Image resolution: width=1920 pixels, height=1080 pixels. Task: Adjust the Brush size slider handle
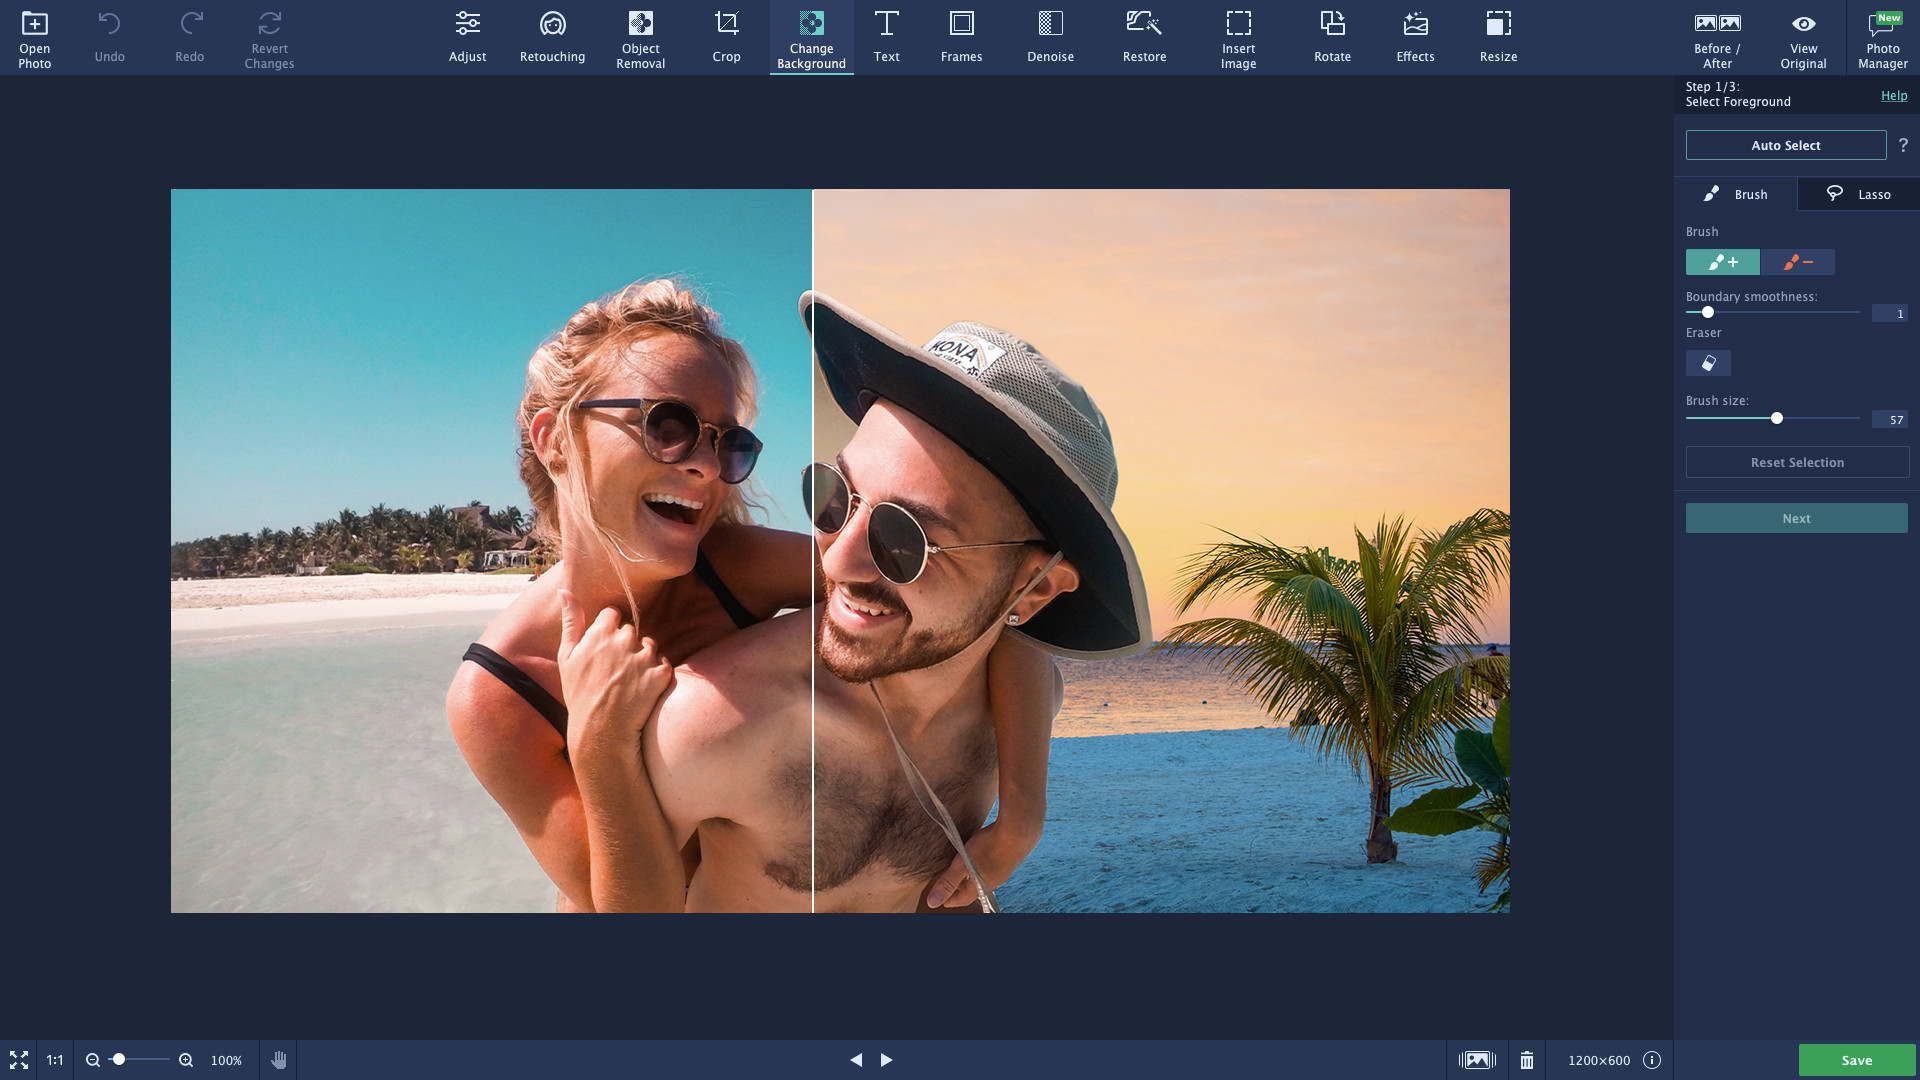(1777, 418)
